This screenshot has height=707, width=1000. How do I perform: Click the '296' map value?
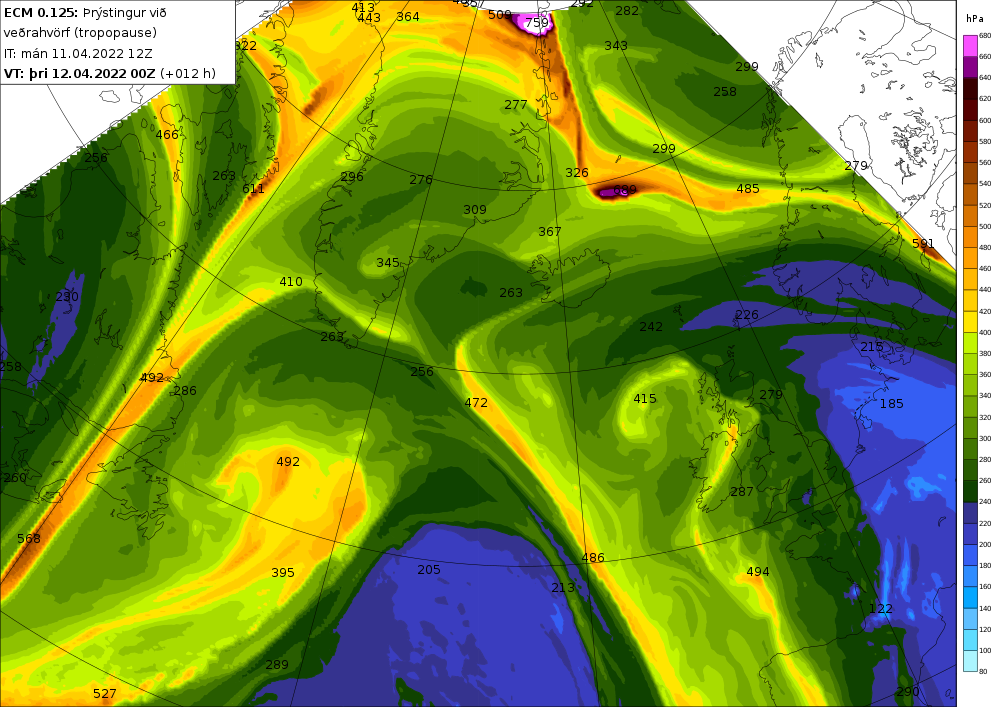point(352,177)
